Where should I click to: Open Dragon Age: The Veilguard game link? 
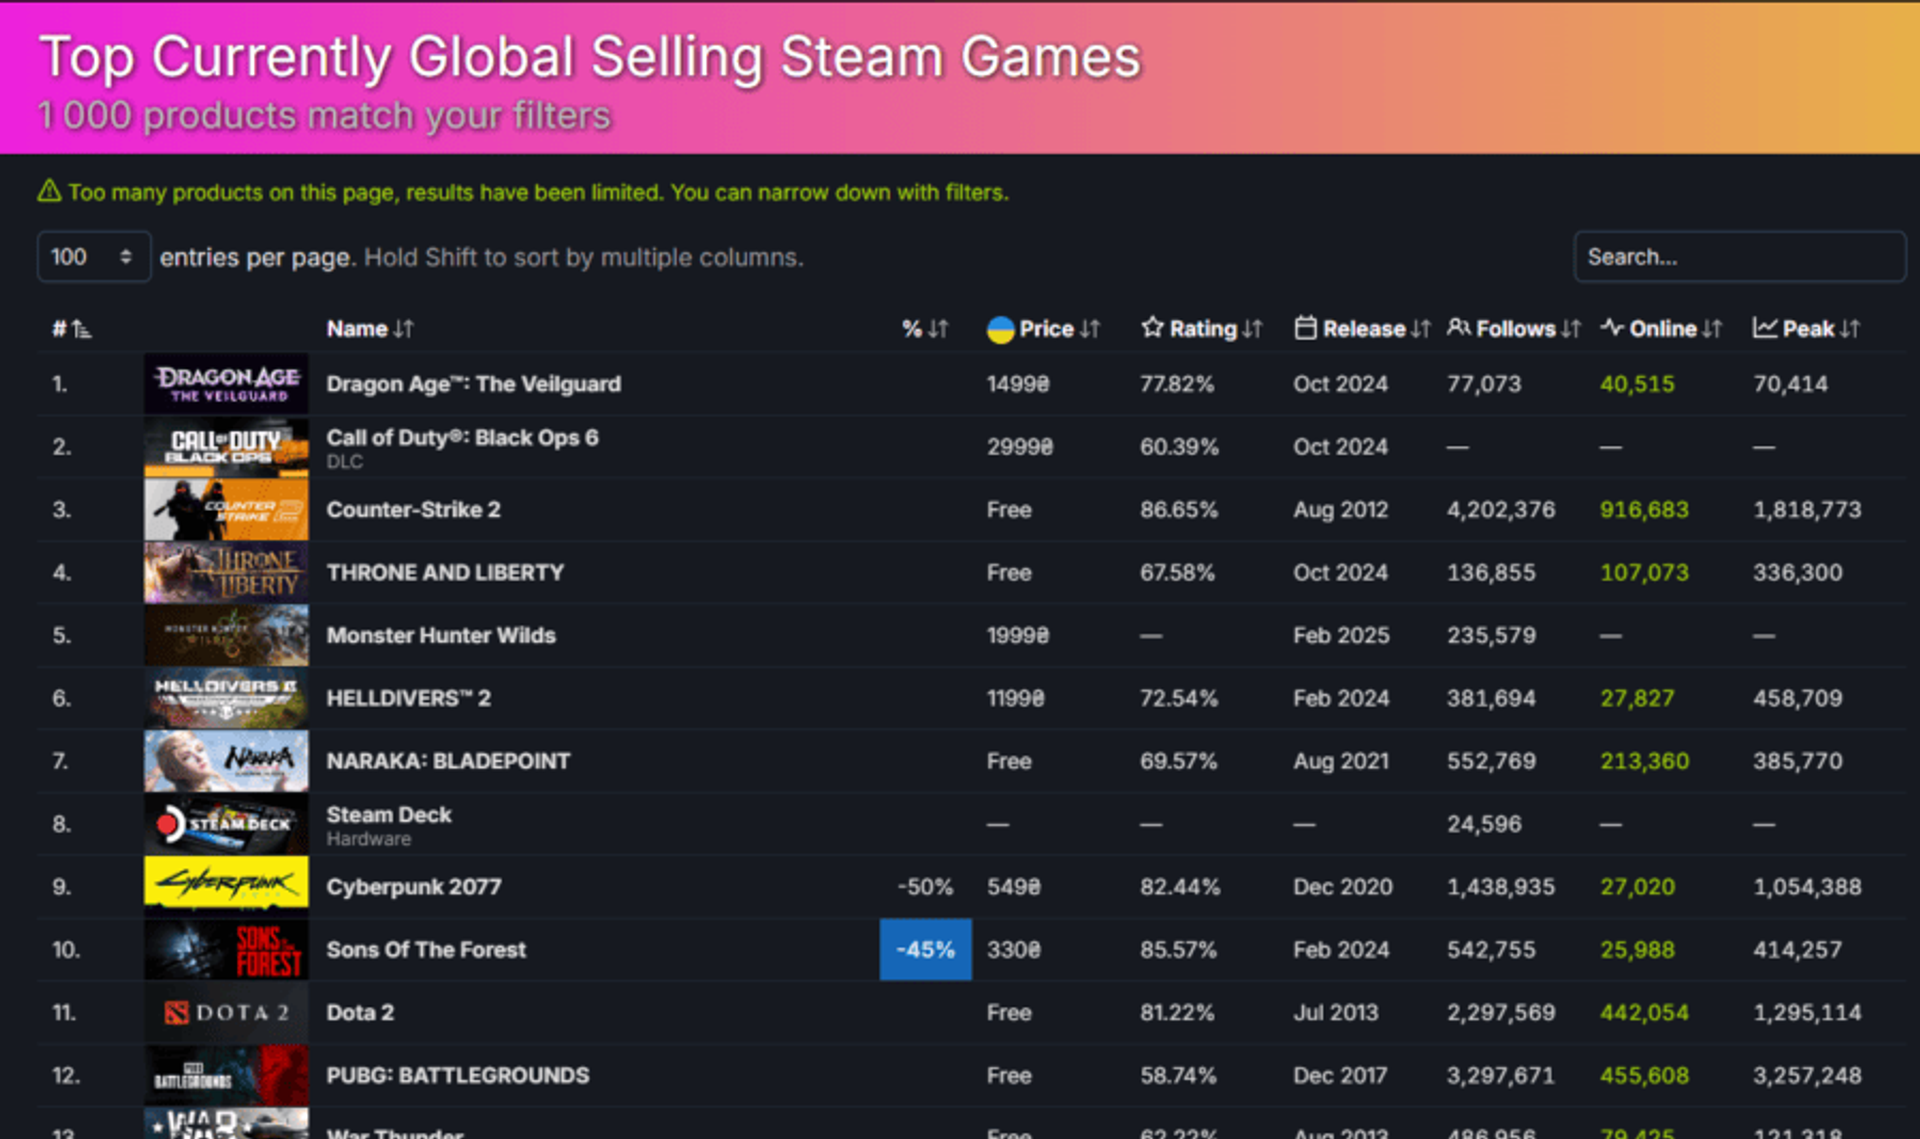click(473, 384)
